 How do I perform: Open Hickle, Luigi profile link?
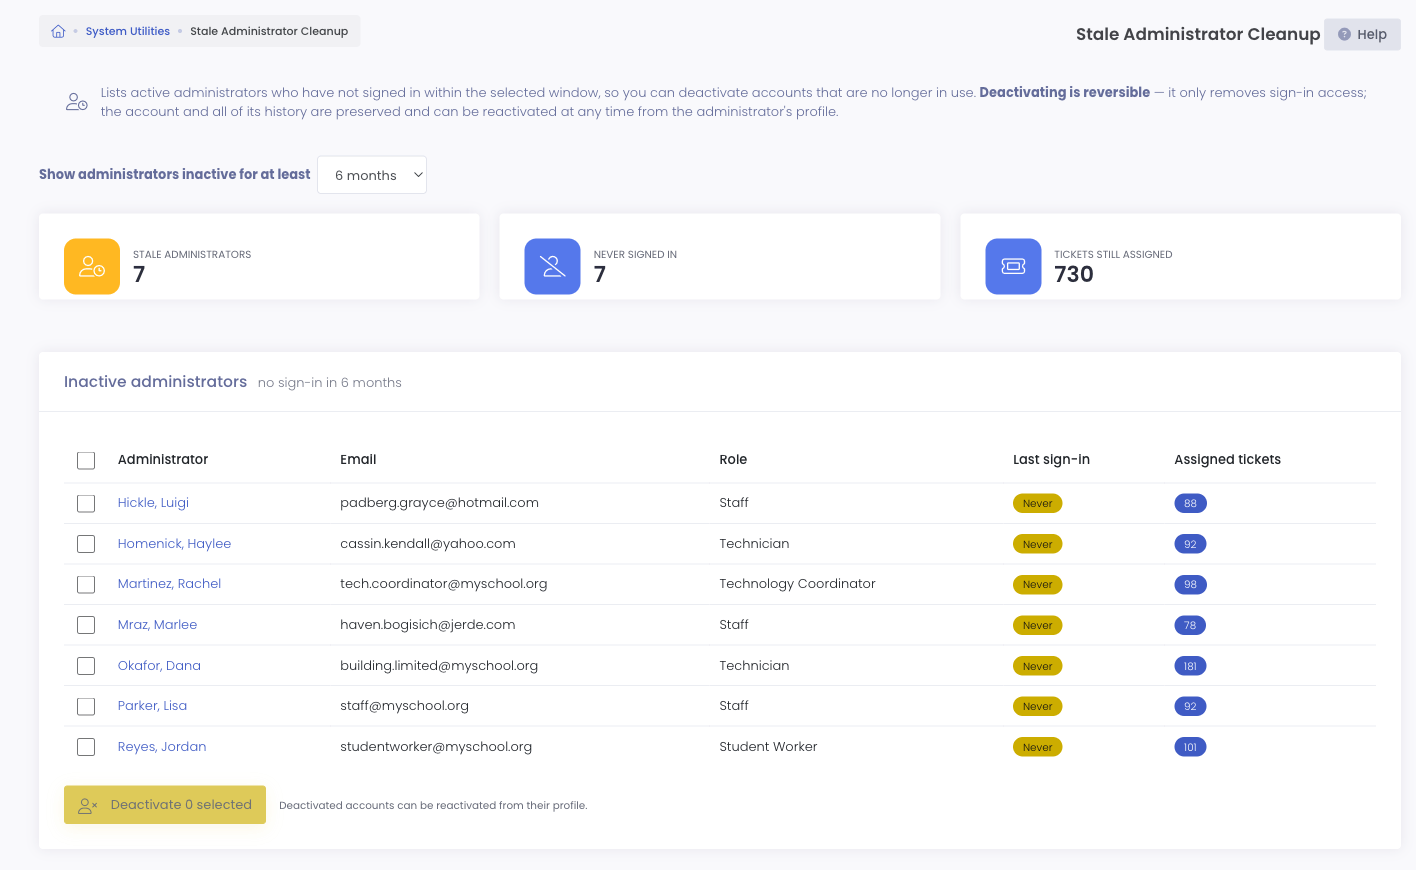(x=153, y=503)
